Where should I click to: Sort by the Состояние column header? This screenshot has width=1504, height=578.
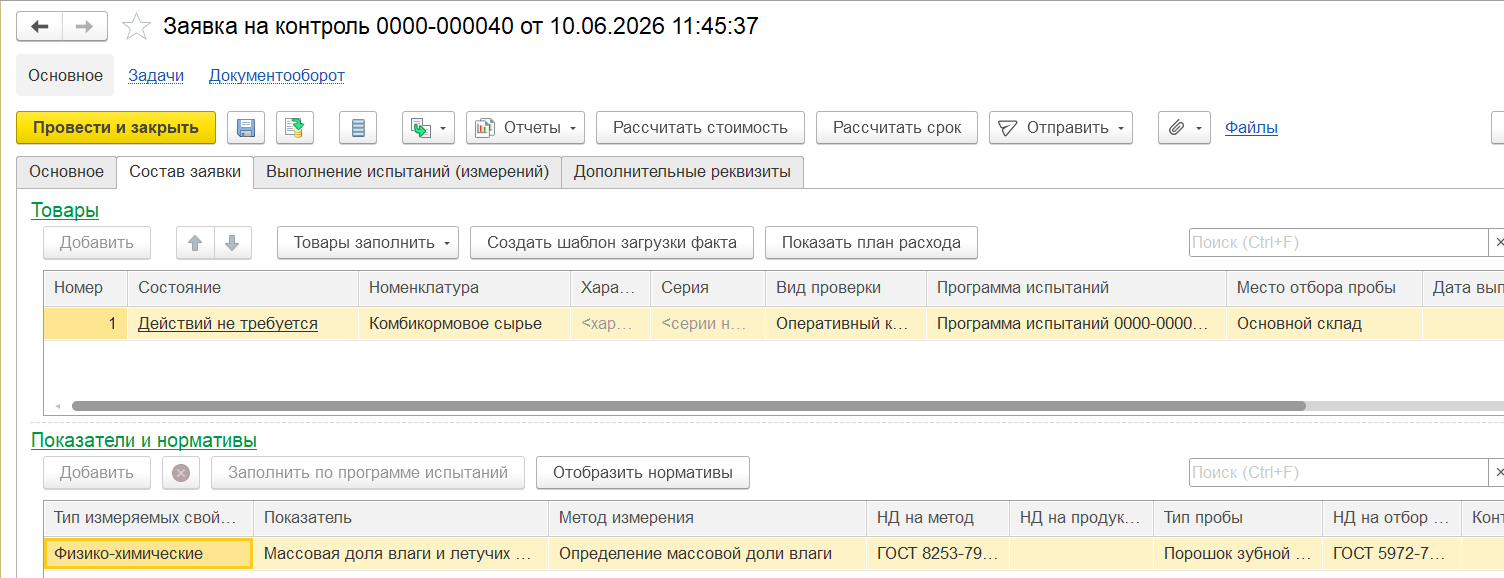[242, 288]
